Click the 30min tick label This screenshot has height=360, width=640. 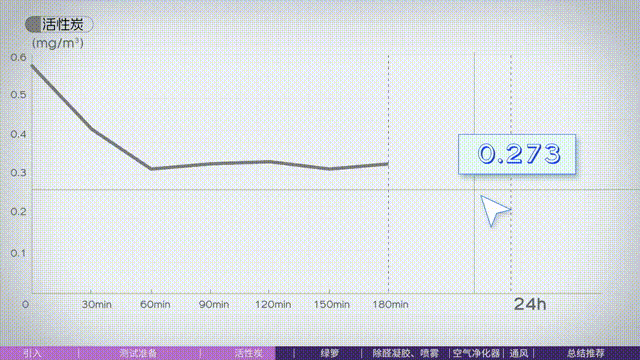pyautogui.click(x=97, y=304)
